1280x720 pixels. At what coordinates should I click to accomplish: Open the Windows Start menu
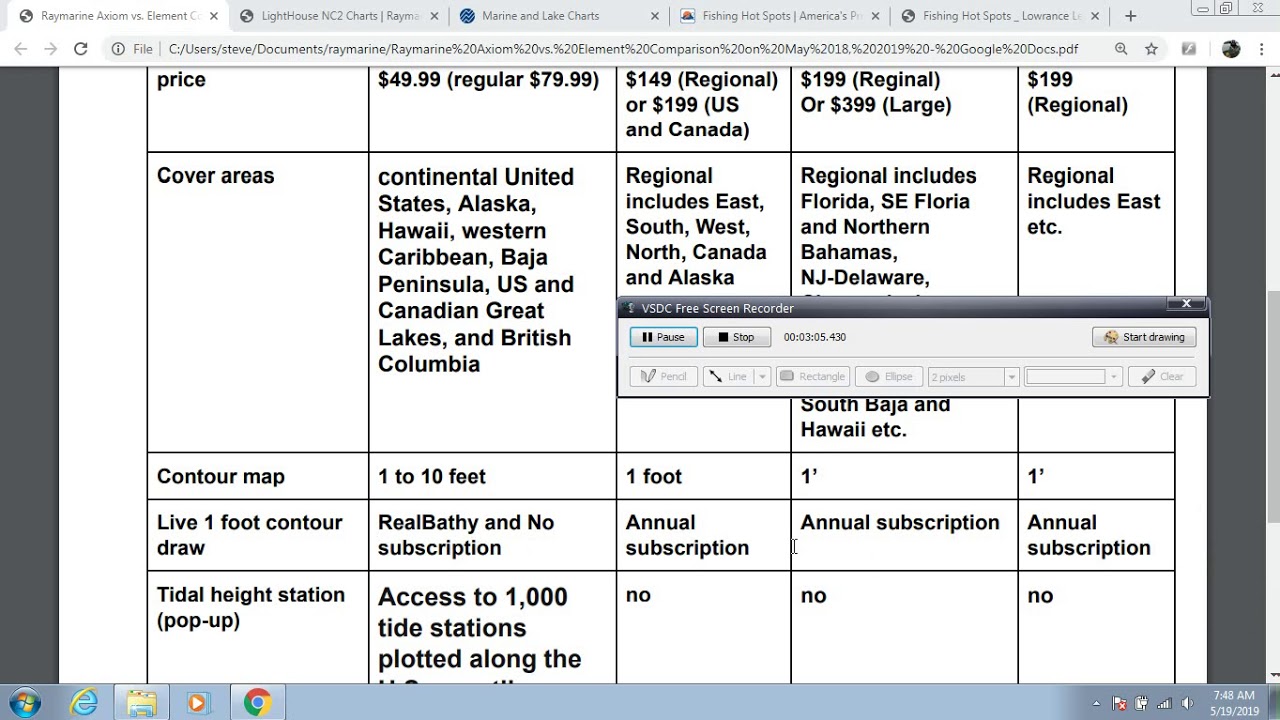click(x=25, y=703)
